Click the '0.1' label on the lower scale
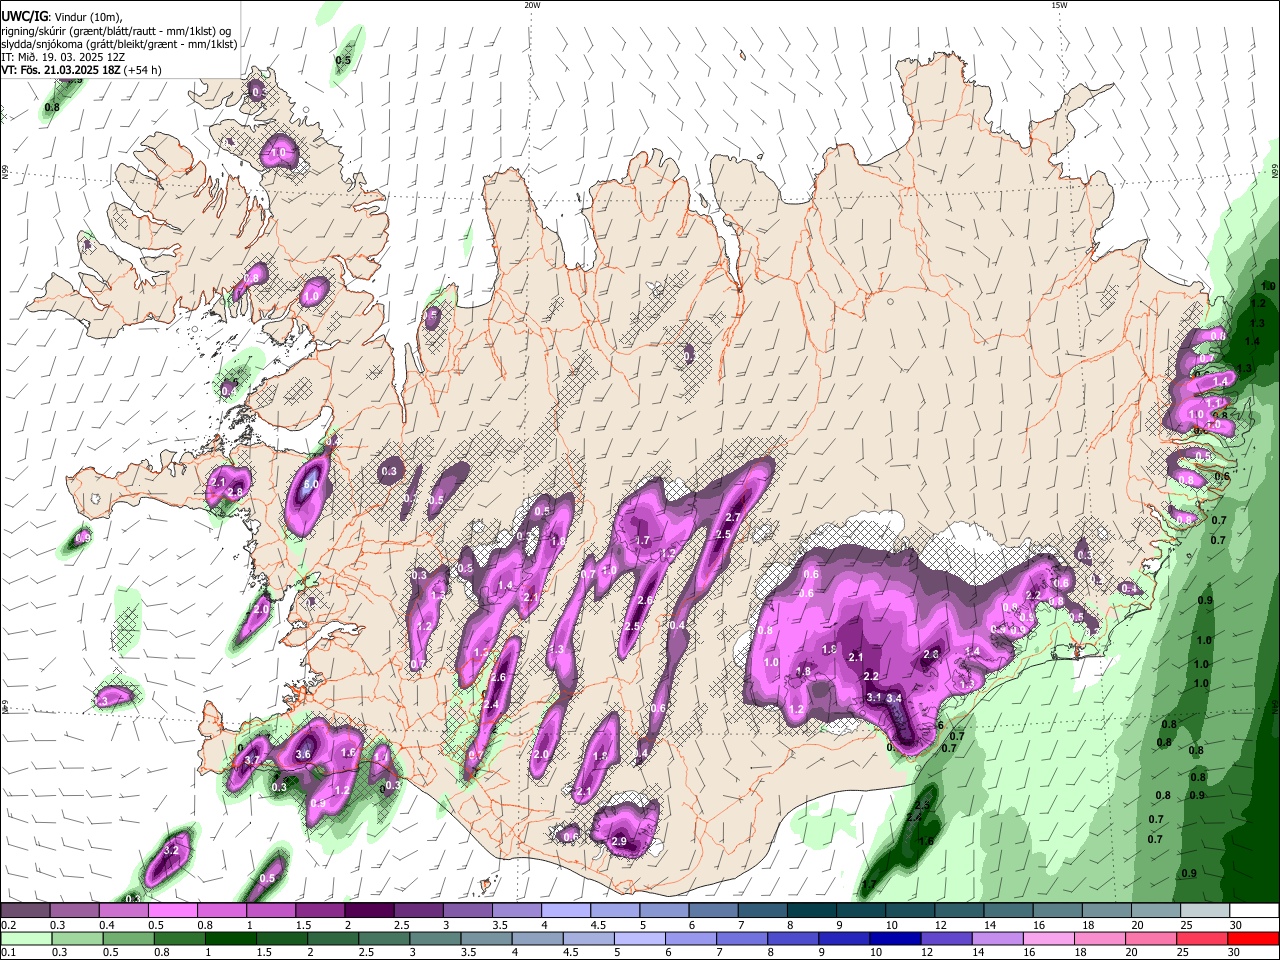This screenshot has width=1280, height=960. tap(9, 952)
